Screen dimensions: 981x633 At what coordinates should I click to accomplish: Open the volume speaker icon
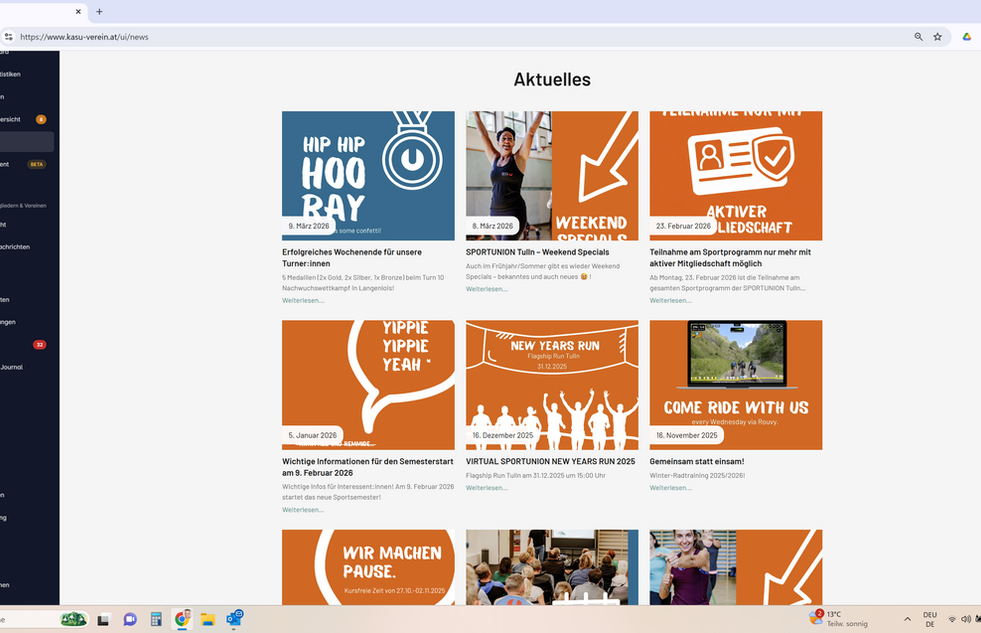(965, 619)
